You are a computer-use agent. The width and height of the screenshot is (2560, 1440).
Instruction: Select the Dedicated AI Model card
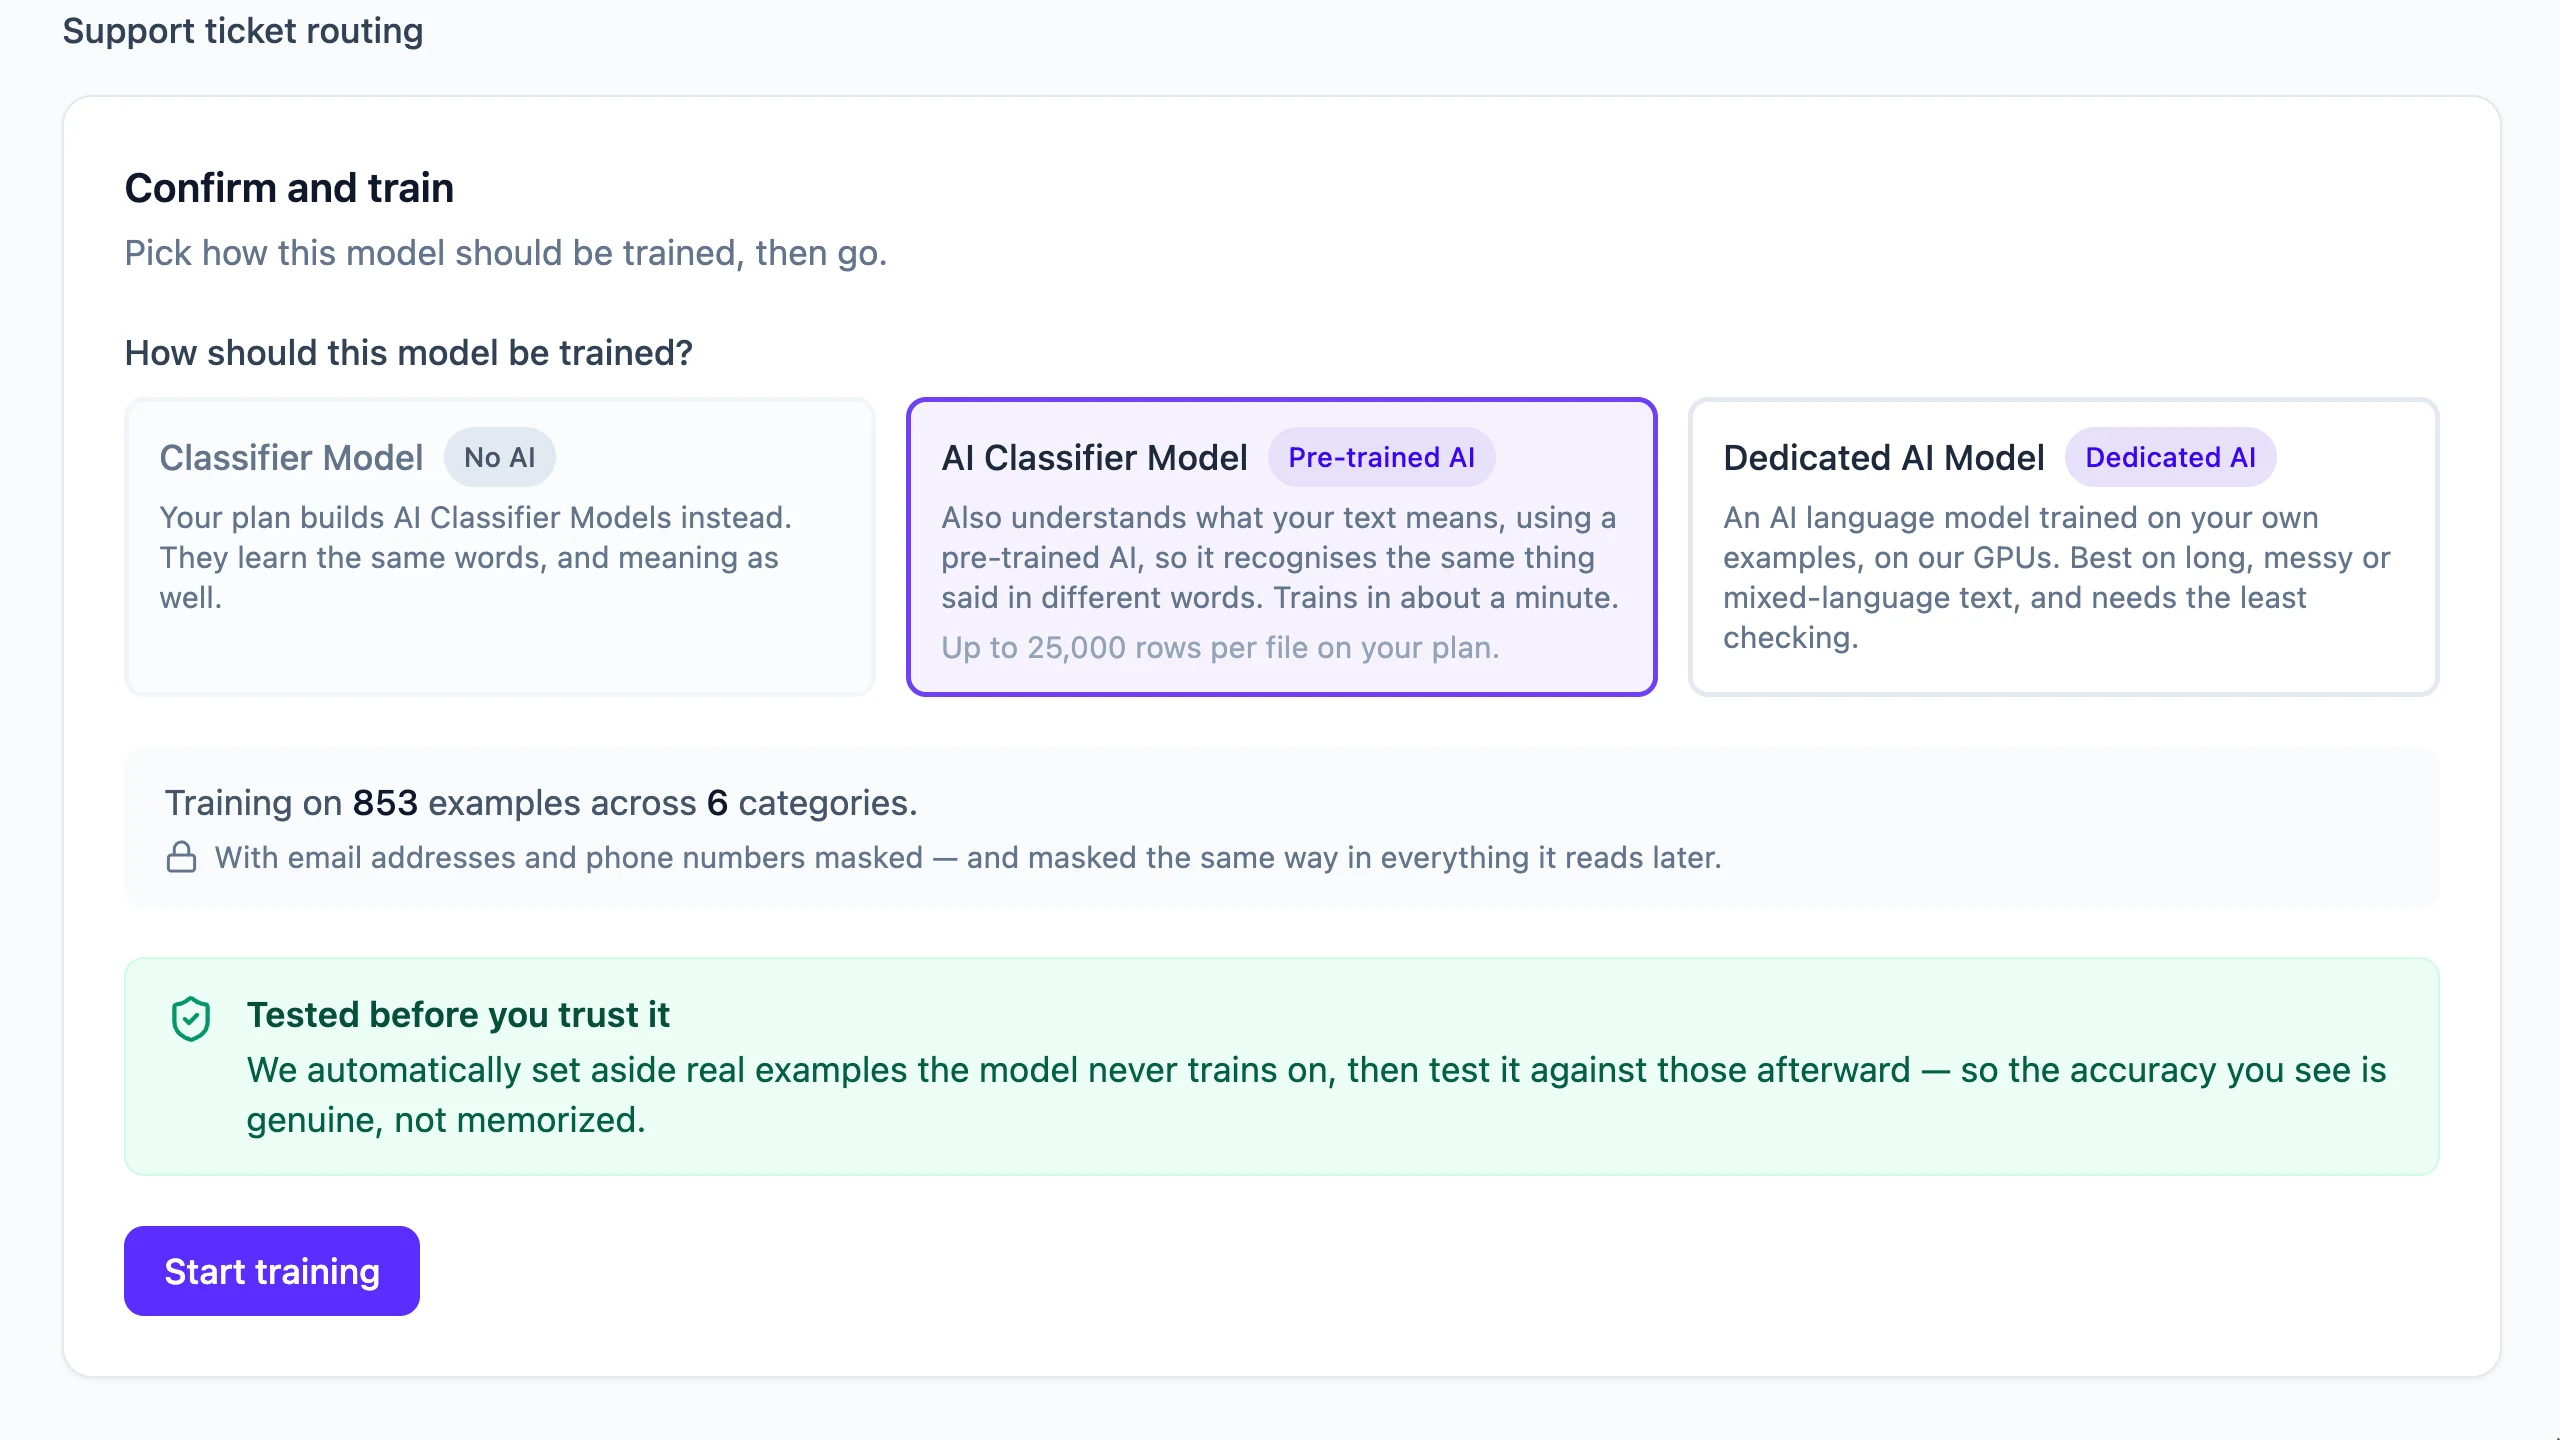point(2064,547)
